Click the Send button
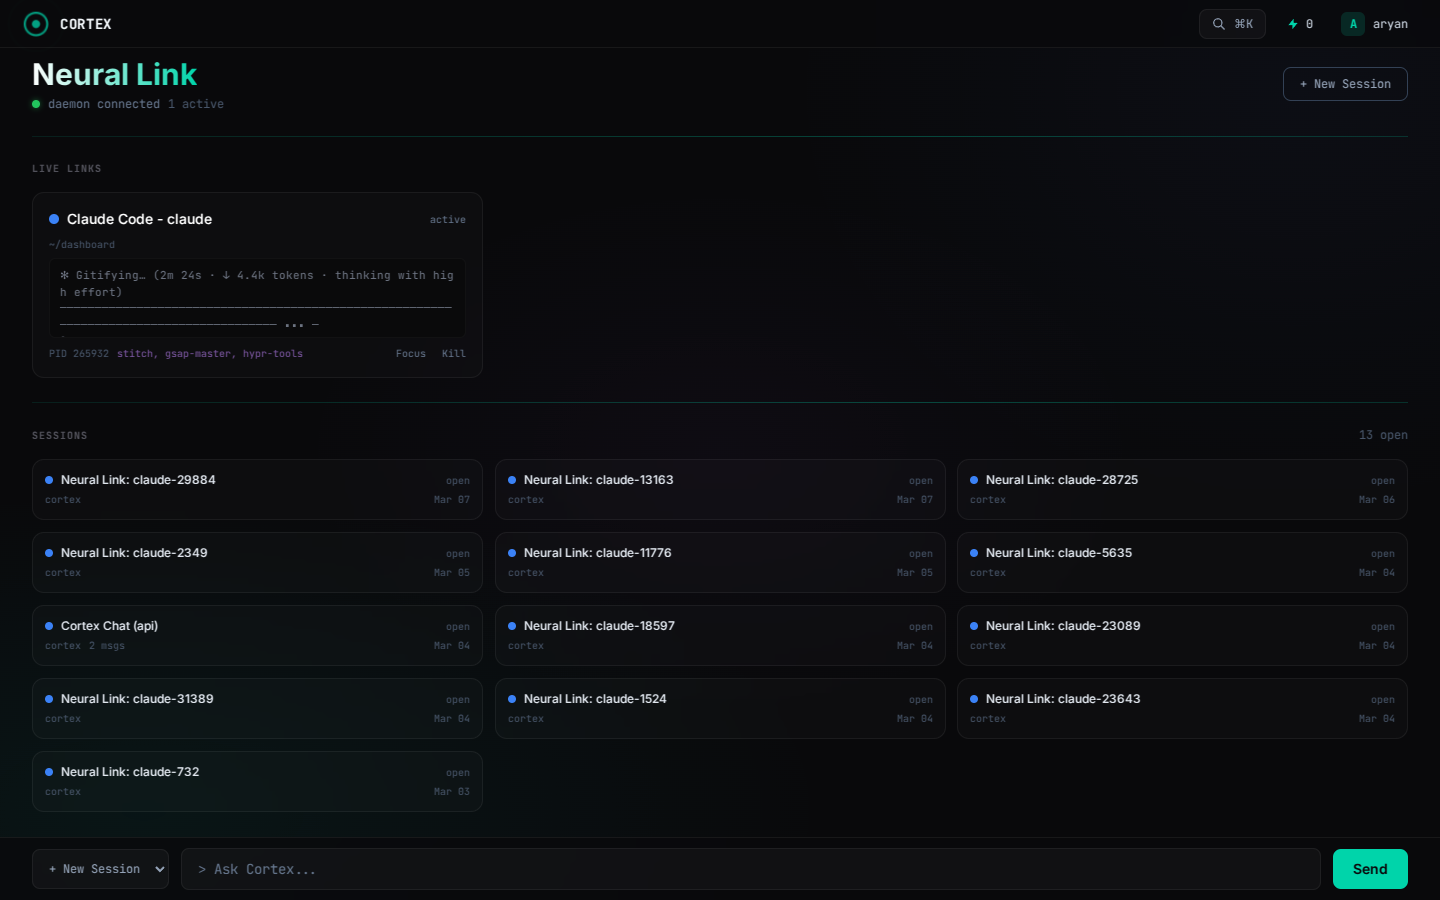The image size is (1440, 900). click(x=1370, y=869)
